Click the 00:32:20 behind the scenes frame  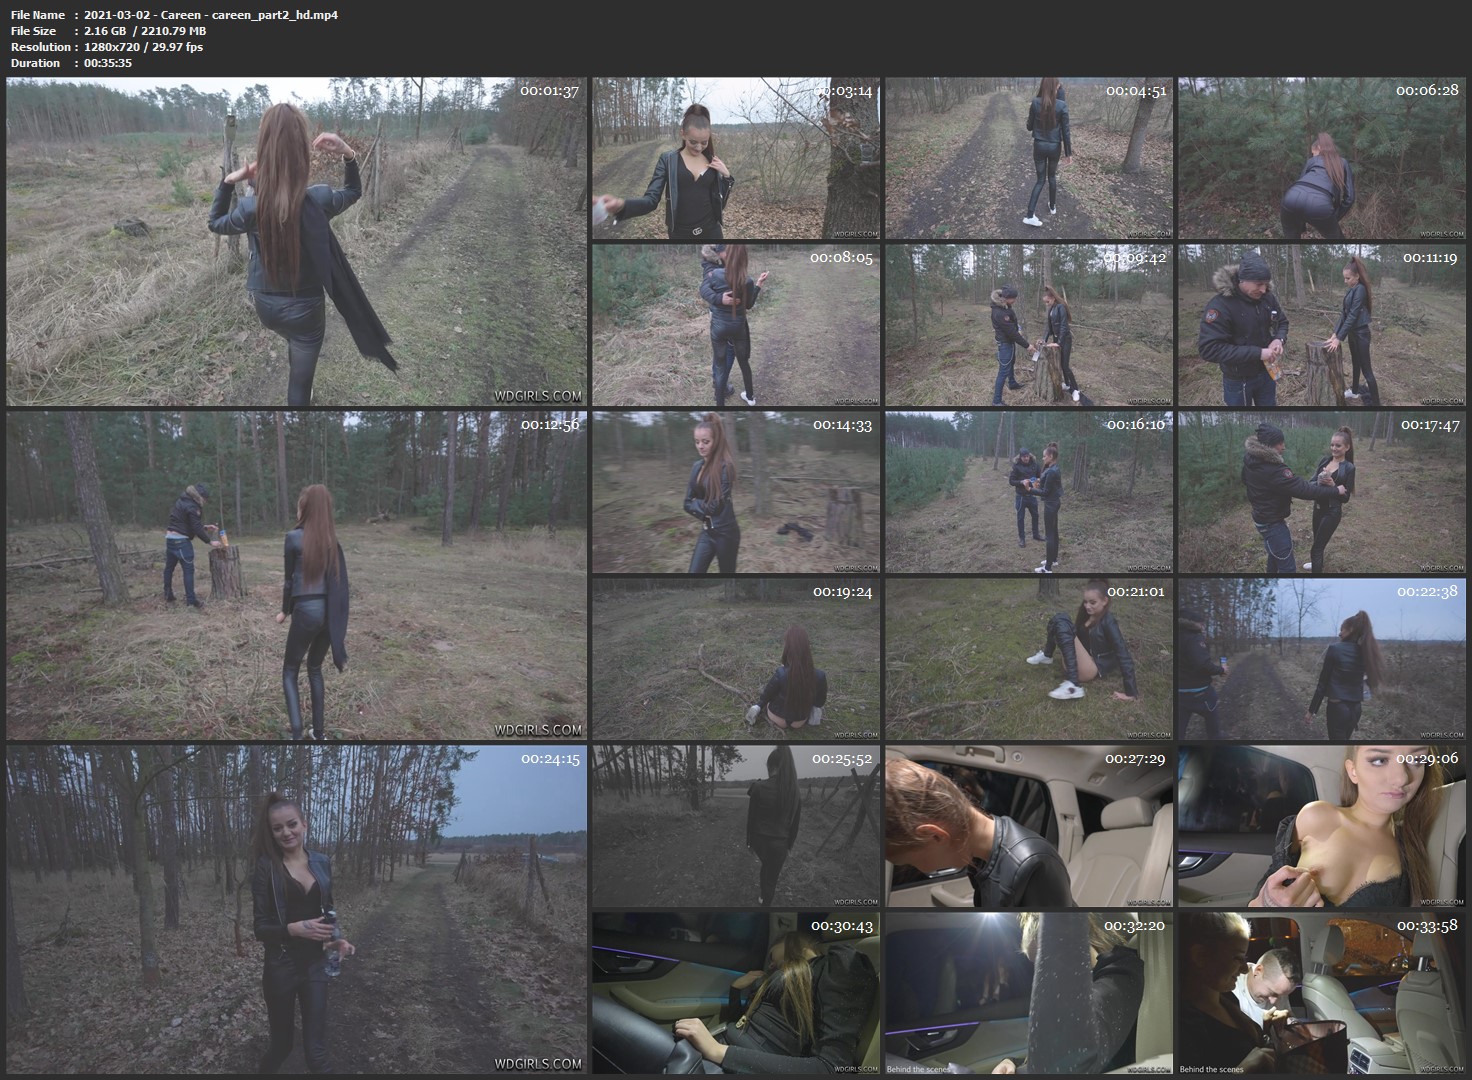[x=1029, y=992]
